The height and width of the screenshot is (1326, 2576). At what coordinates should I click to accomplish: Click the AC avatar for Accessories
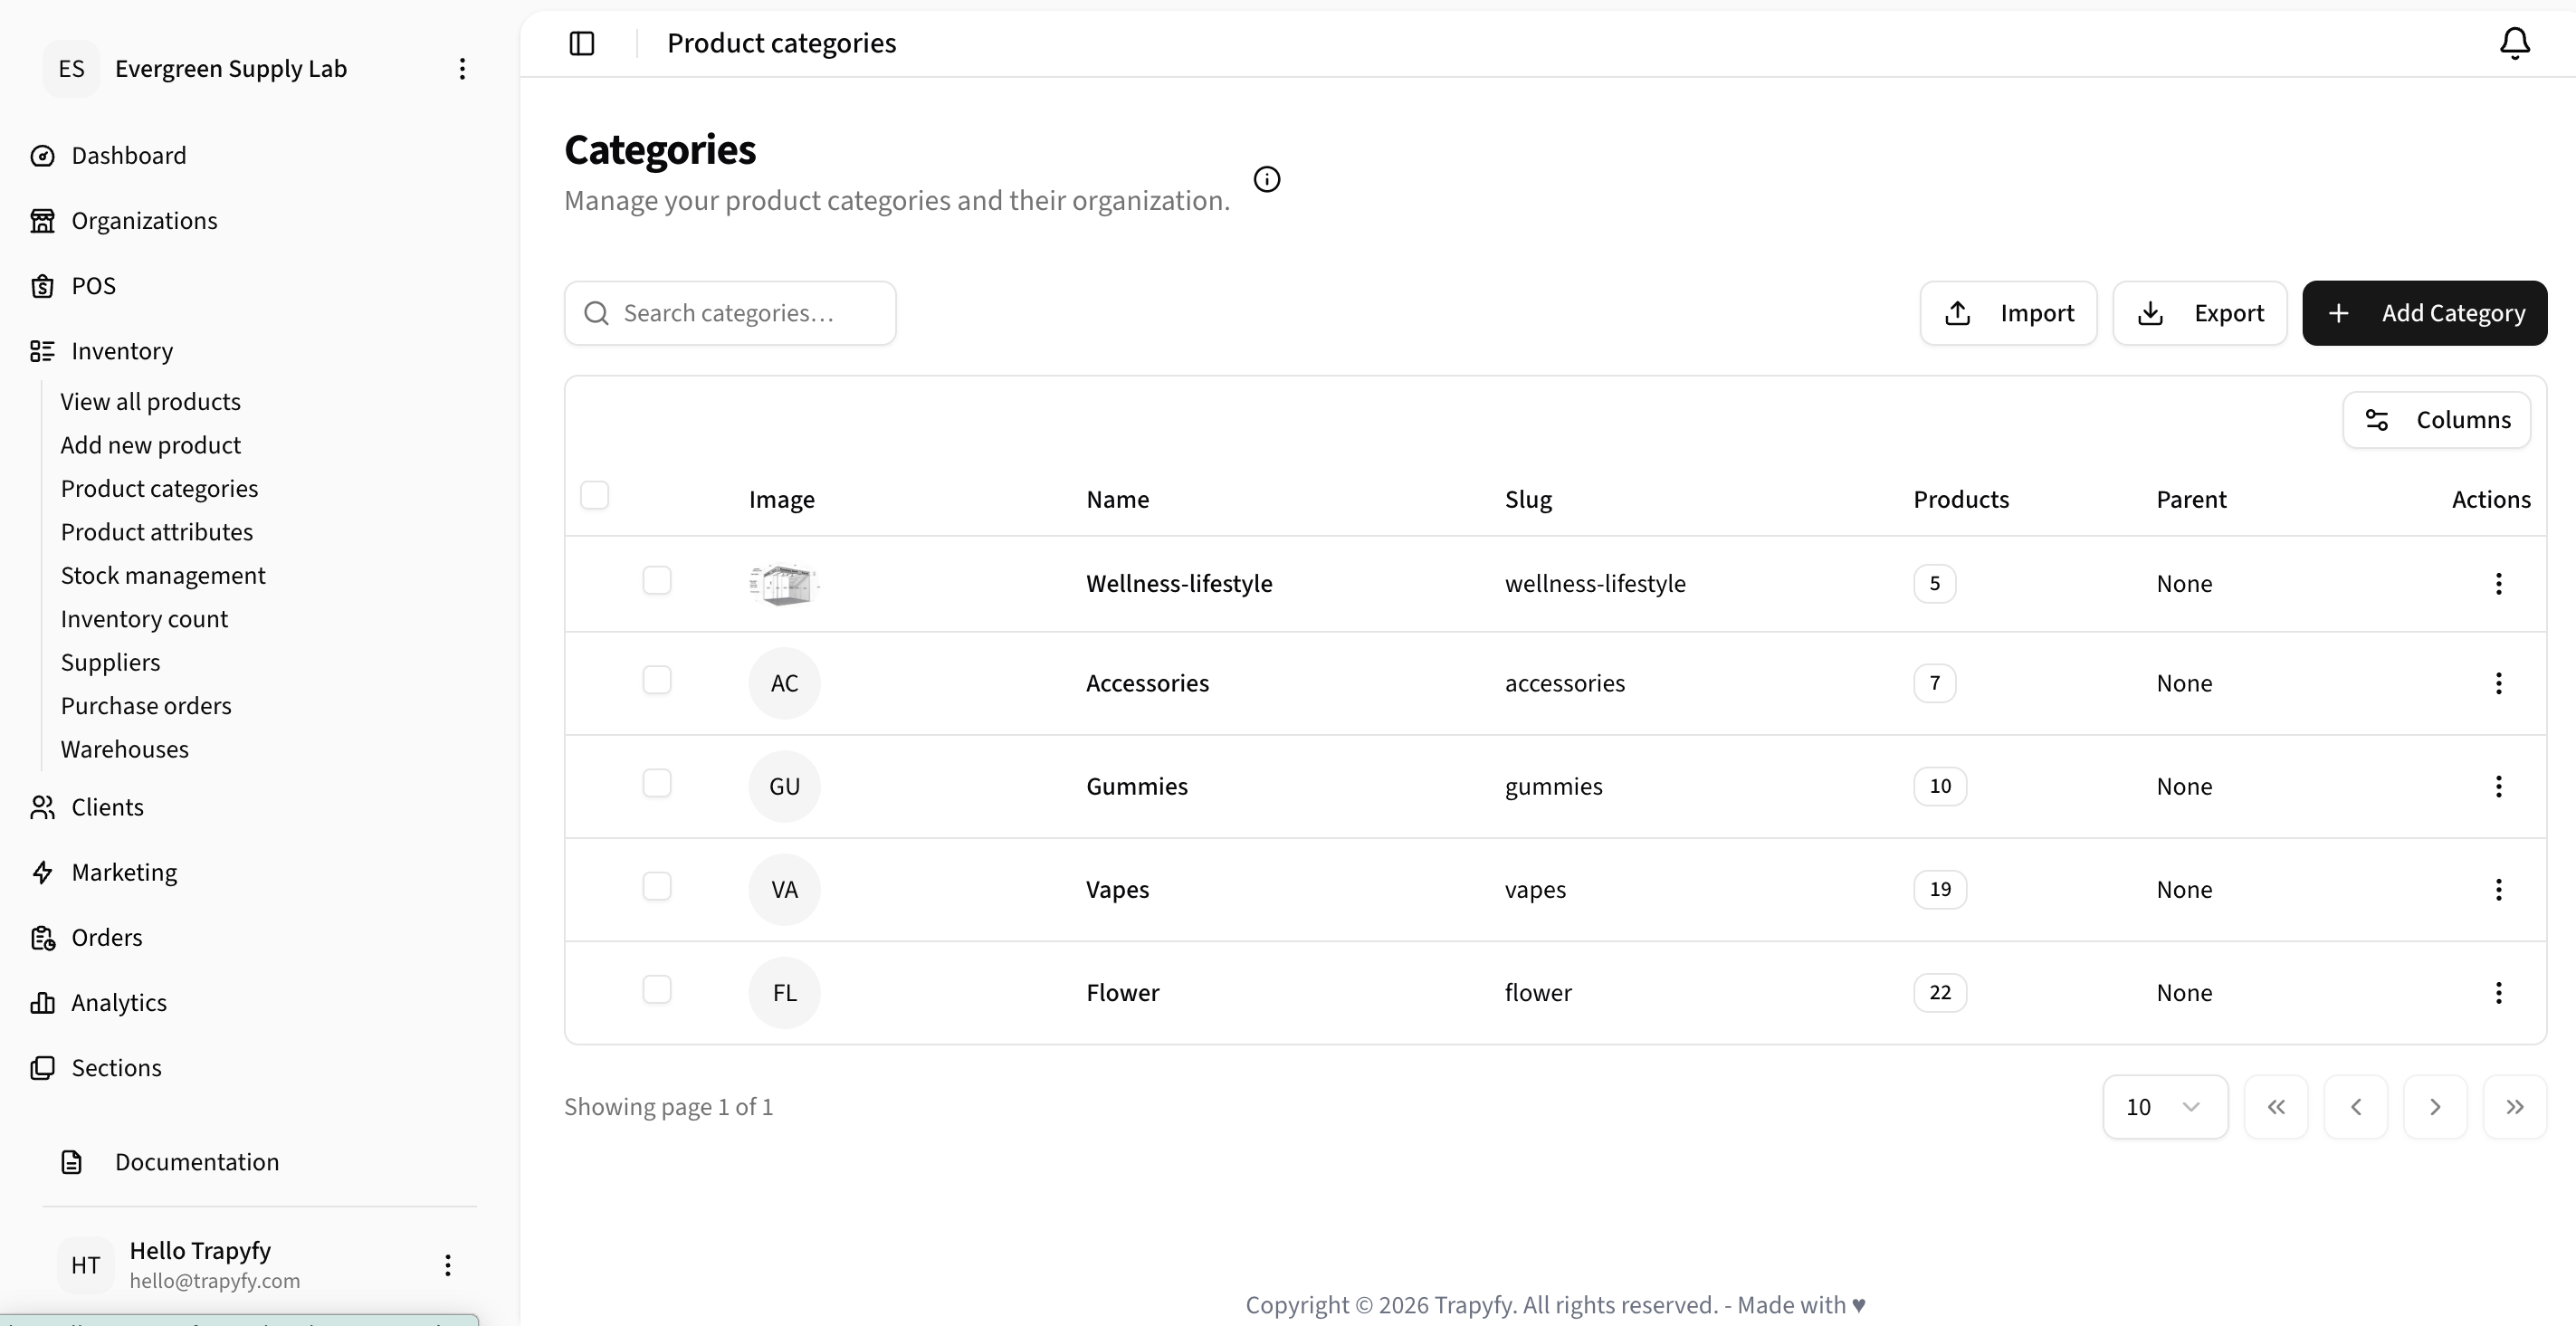784,684
